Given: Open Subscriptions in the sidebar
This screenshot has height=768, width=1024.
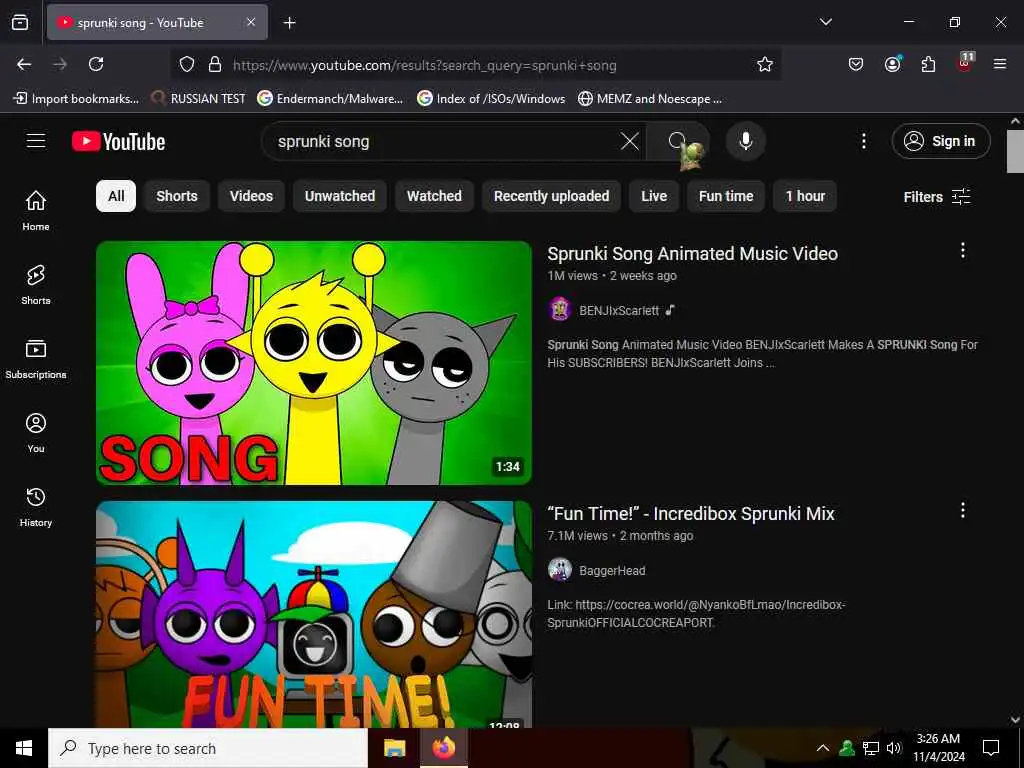Looking at the screenshot, I should (36, 359).
